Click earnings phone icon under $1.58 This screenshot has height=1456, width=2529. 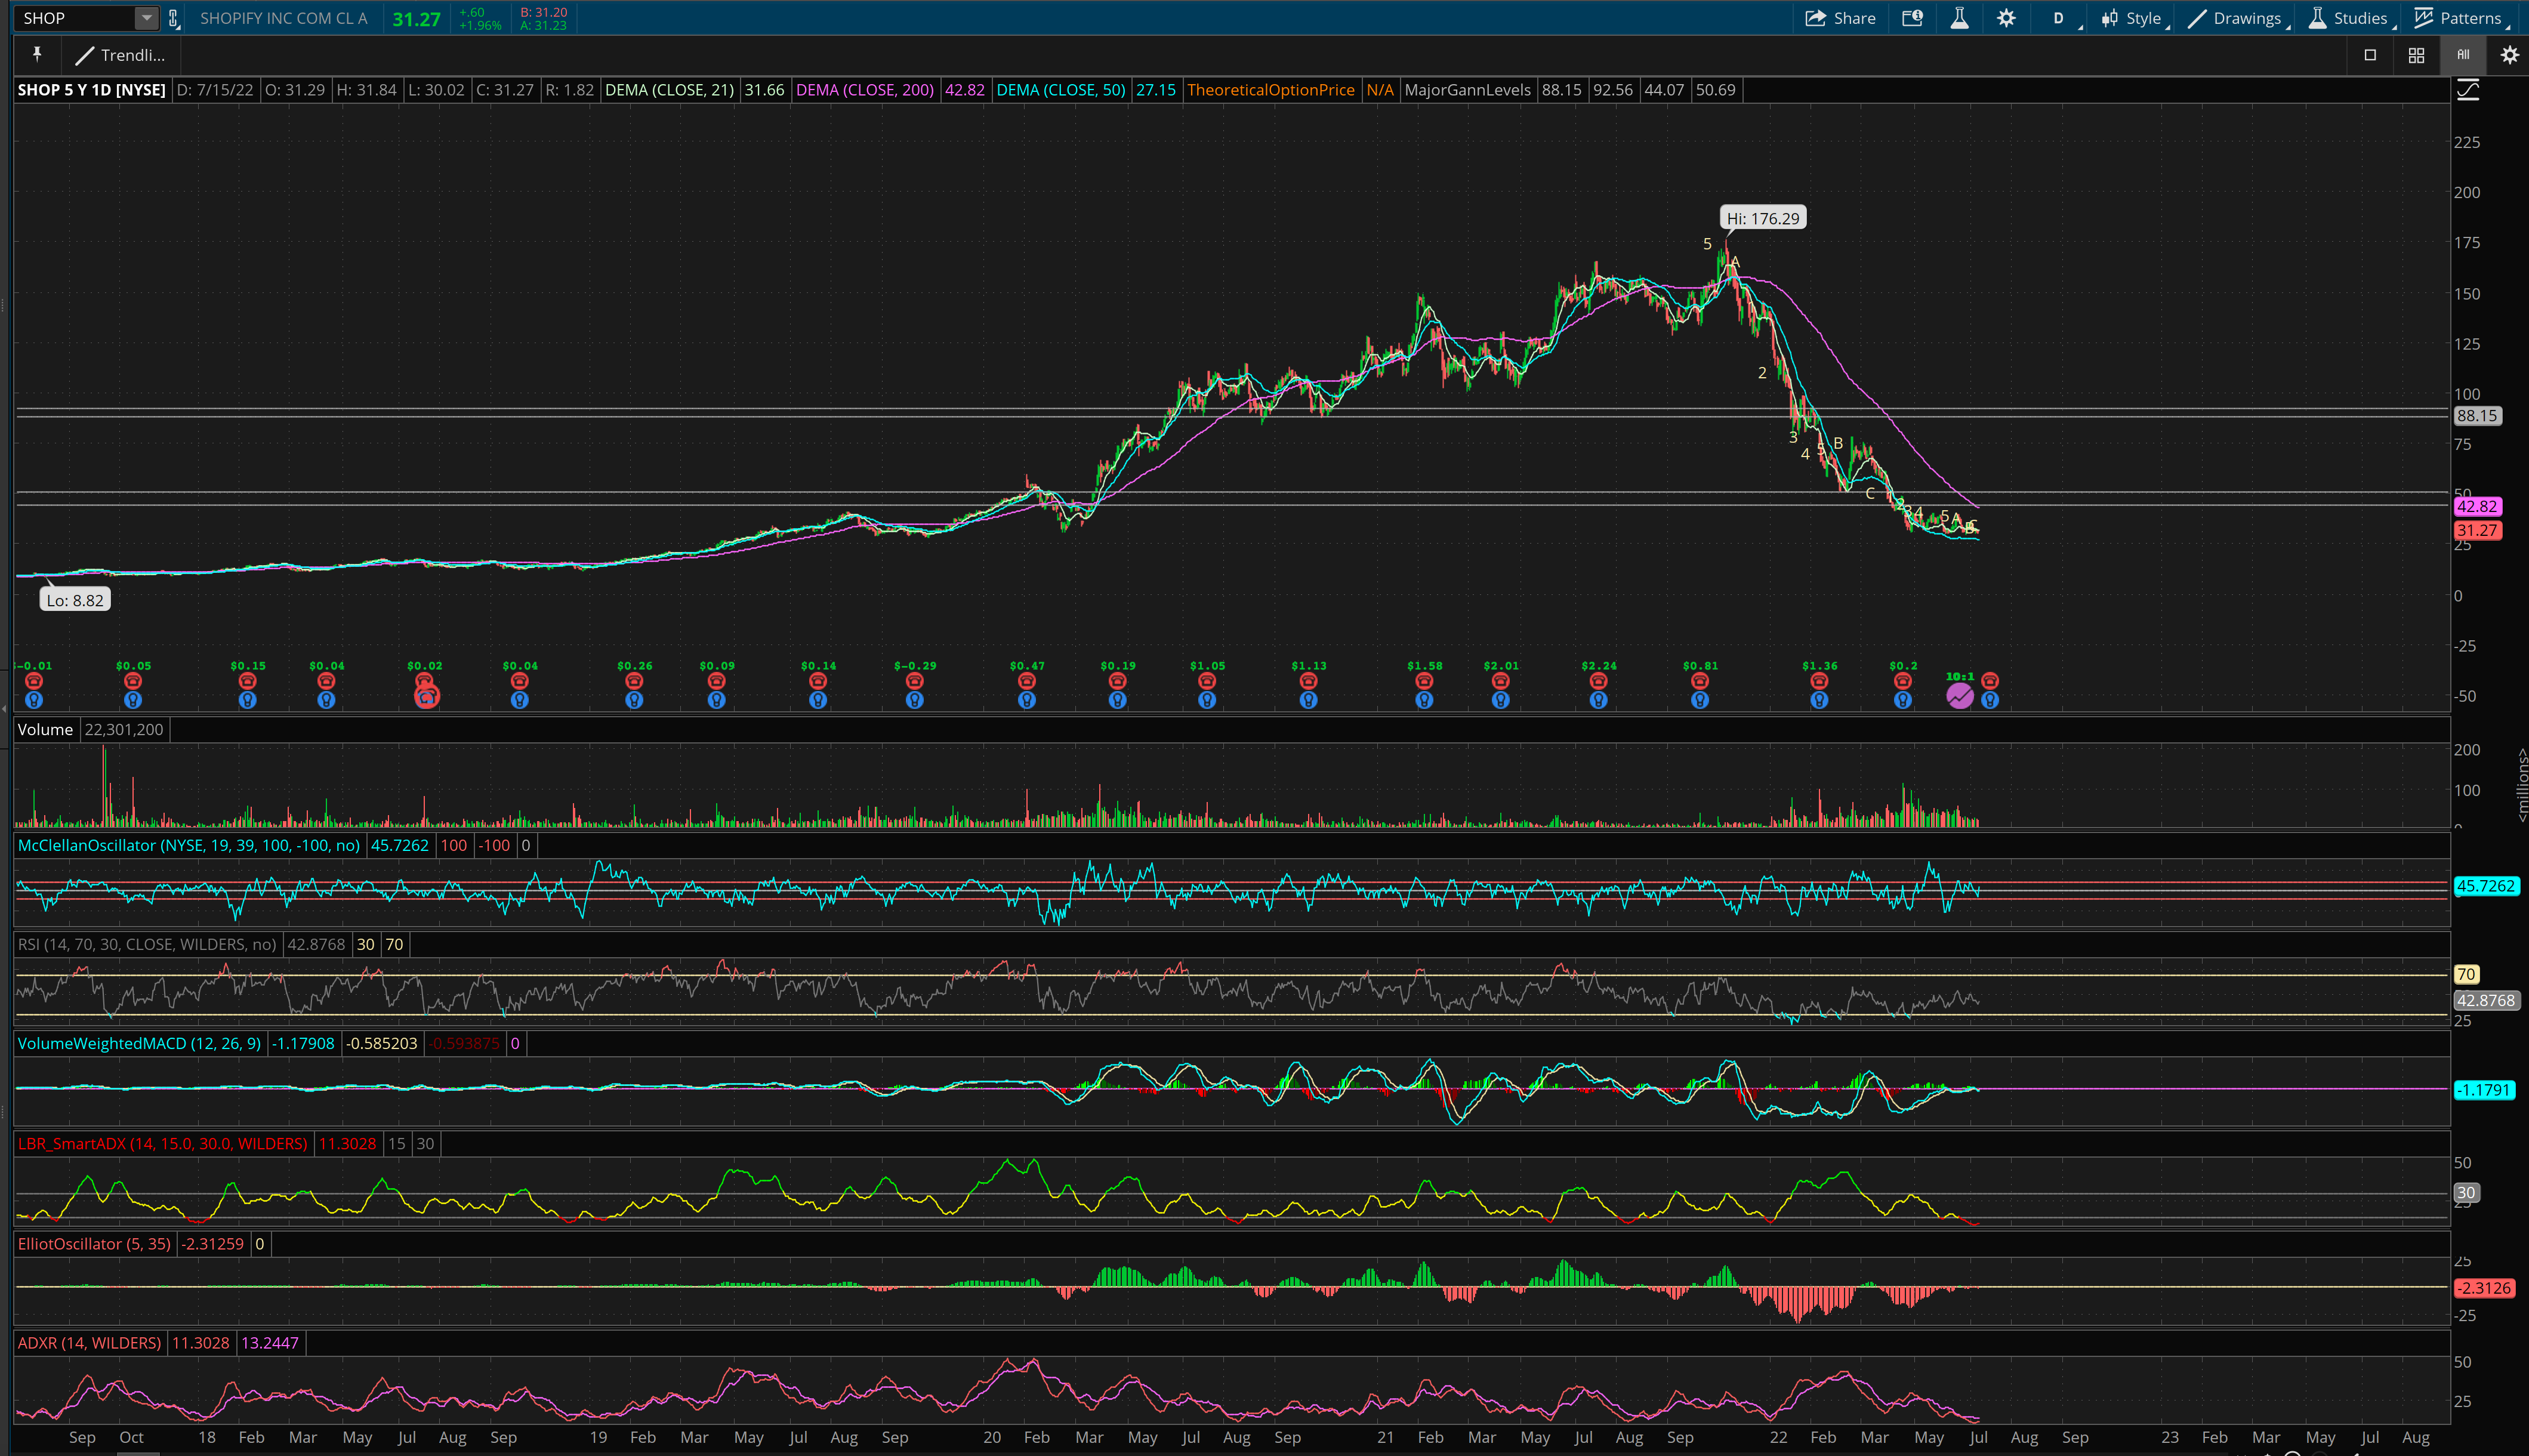pos(1424,681)
